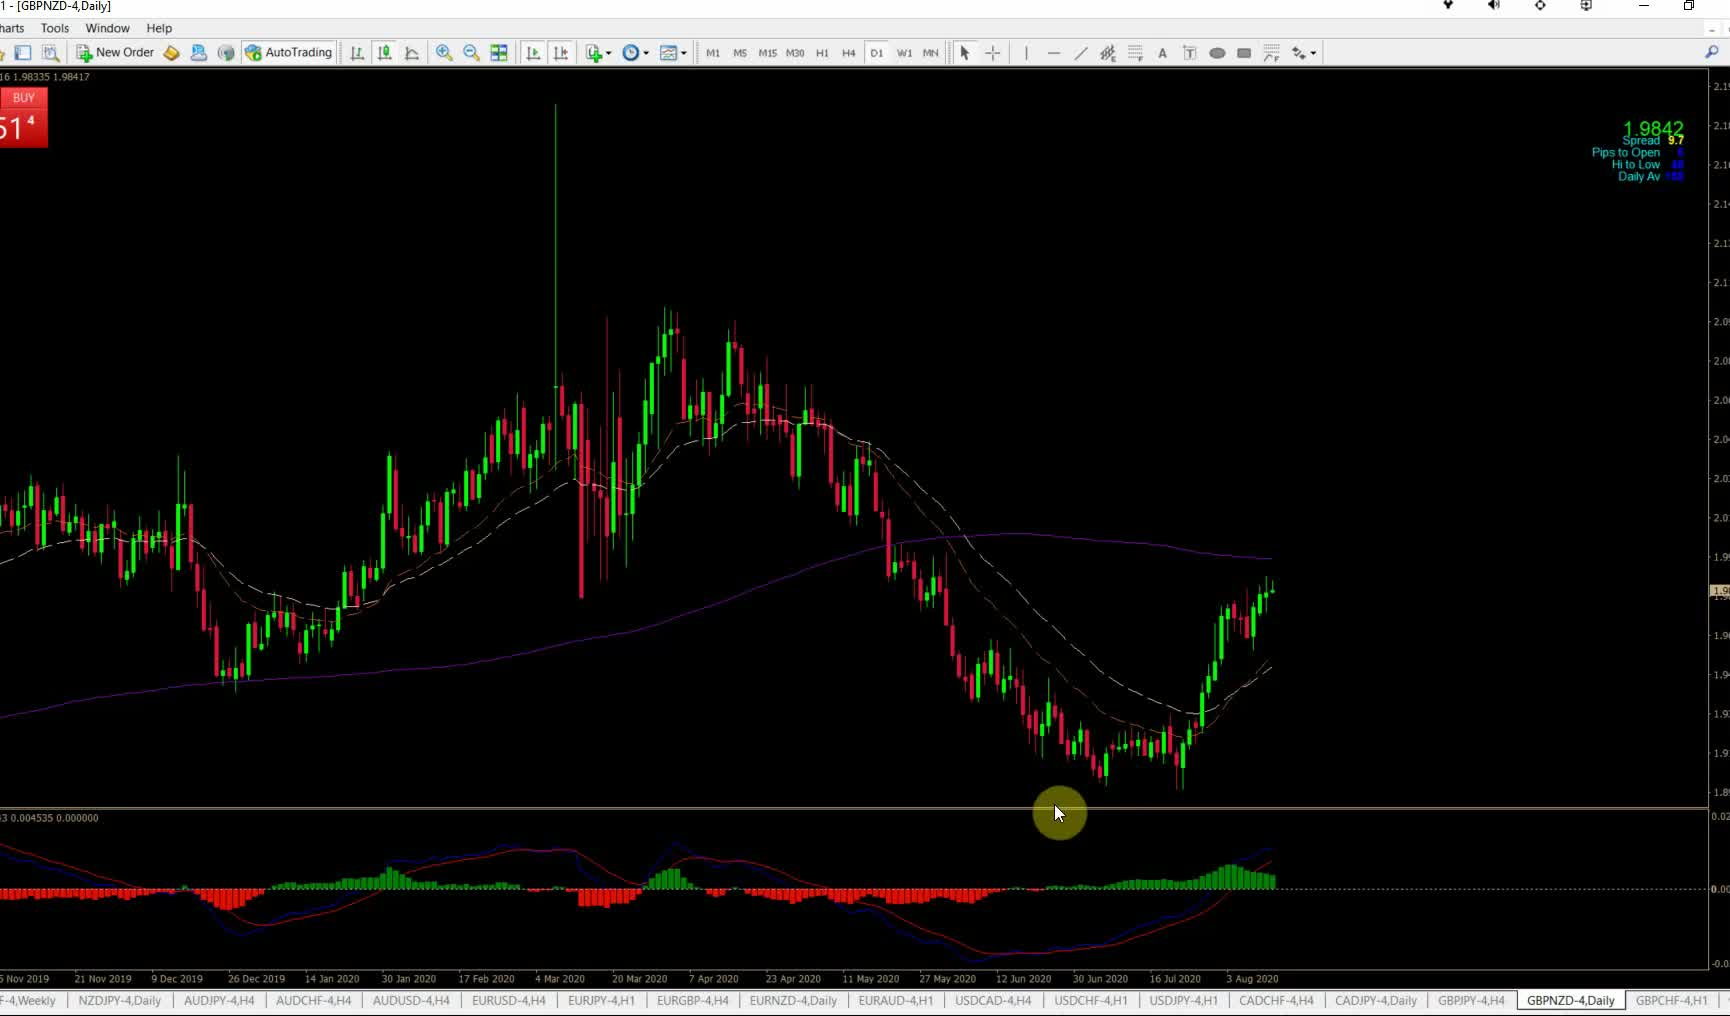Image resolution: width=1730 pixels, height=1016 pixels.
Task: Switch to NZDJPY-4,Daily chart tab
Action: pos(119,1000)
